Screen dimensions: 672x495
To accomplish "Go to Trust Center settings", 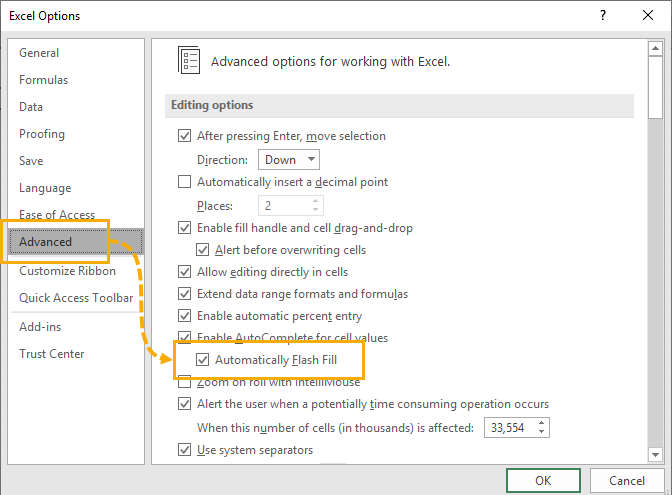I will click(x=52, y=354).
